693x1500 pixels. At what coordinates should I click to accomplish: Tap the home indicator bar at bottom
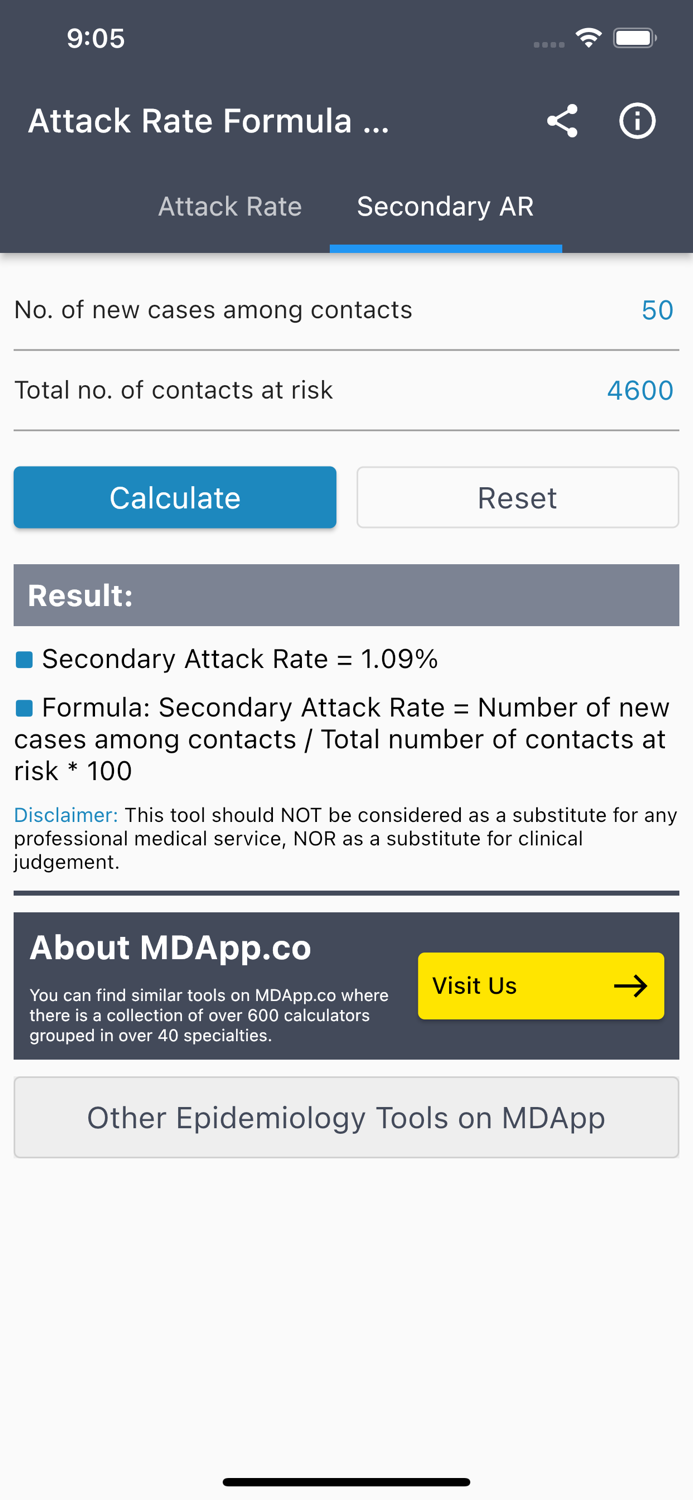coord(346,1481)
